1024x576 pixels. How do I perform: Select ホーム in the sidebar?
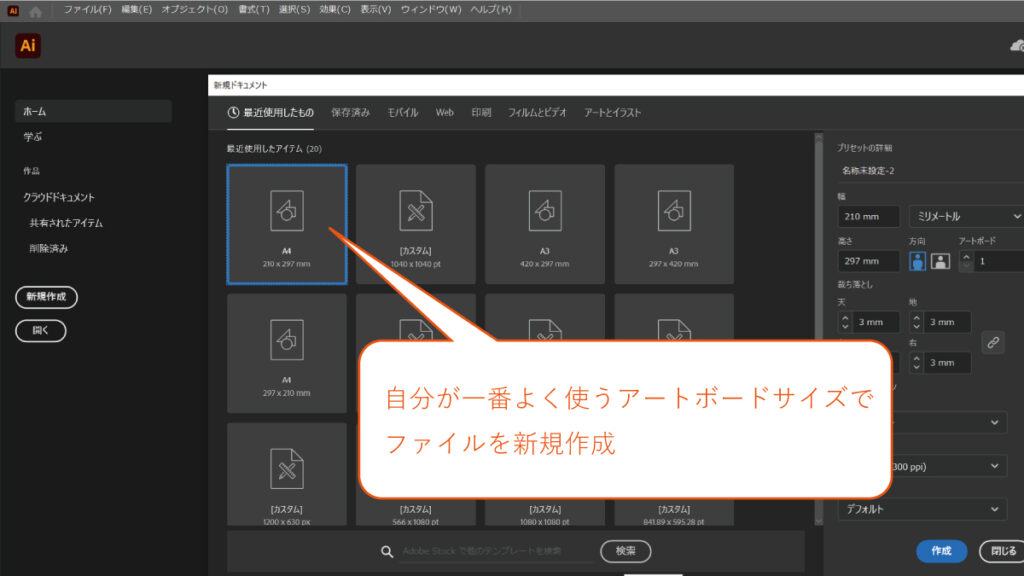[x=93, y=112]
